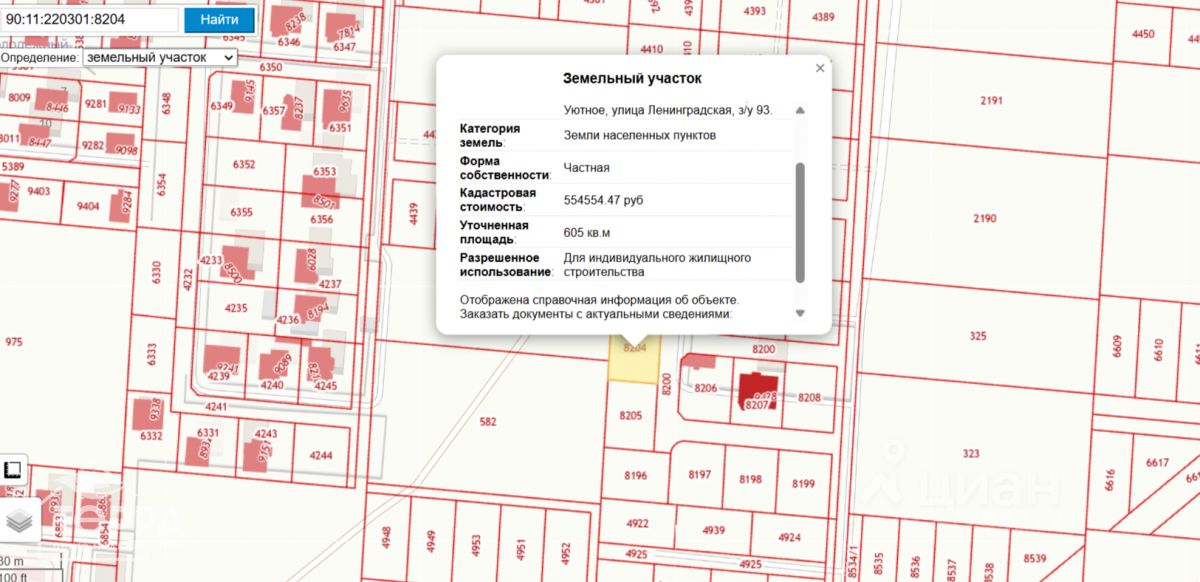Viewport: 1200px width, 582px height.
Task: Click the Земли населенных пунктов value
Action: click(640, 135)
